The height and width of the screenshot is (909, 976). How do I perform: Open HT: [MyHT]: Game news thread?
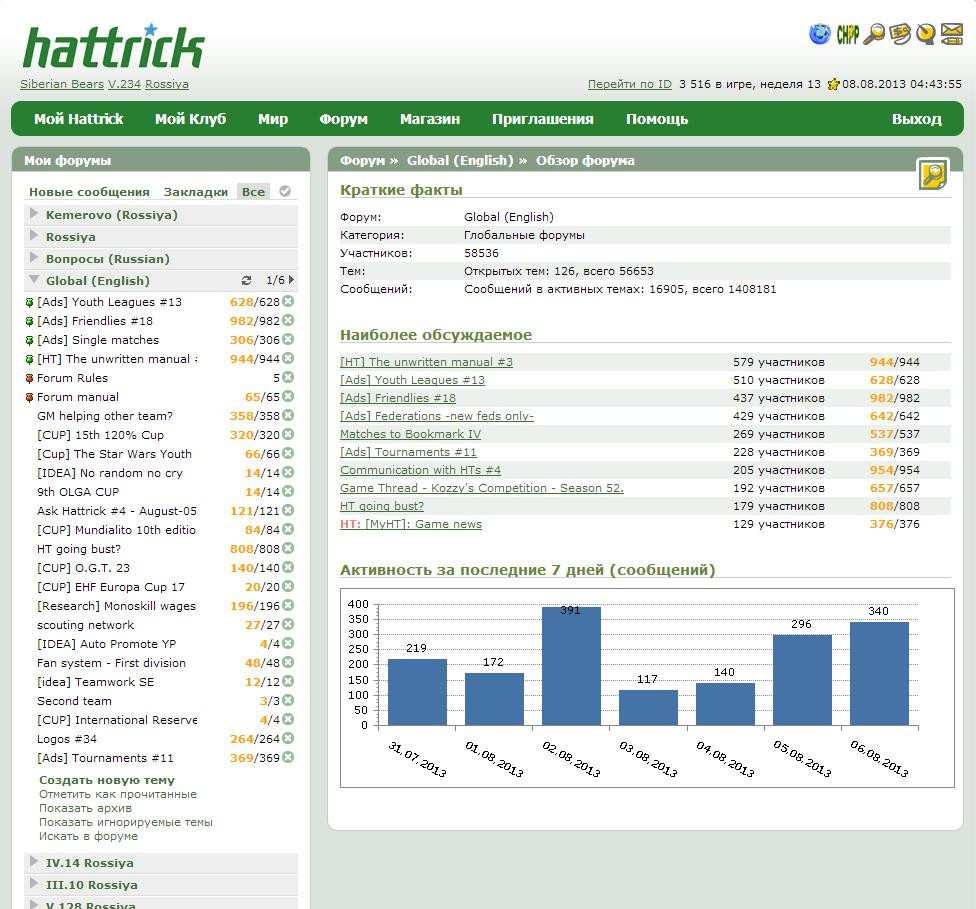point(411,524)
